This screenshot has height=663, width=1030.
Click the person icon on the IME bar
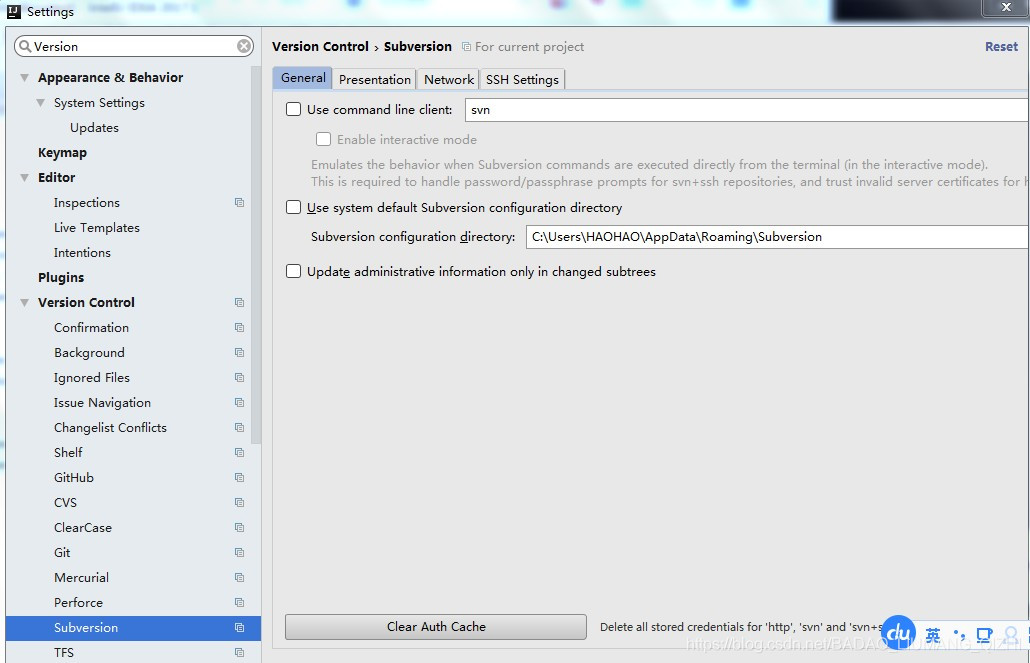[x=1008, y=634]
